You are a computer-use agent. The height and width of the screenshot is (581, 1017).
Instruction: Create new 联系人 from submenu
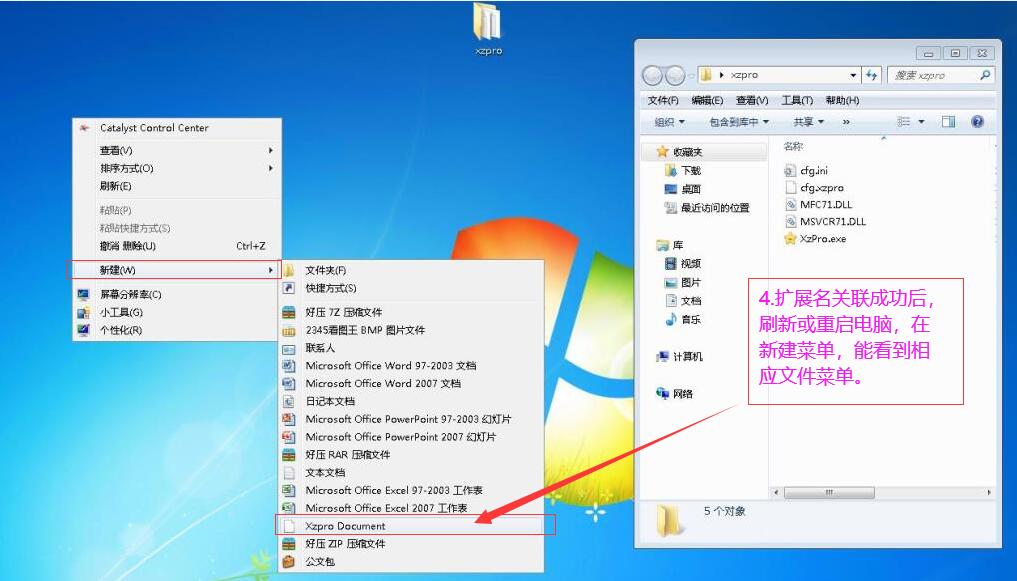411,348
